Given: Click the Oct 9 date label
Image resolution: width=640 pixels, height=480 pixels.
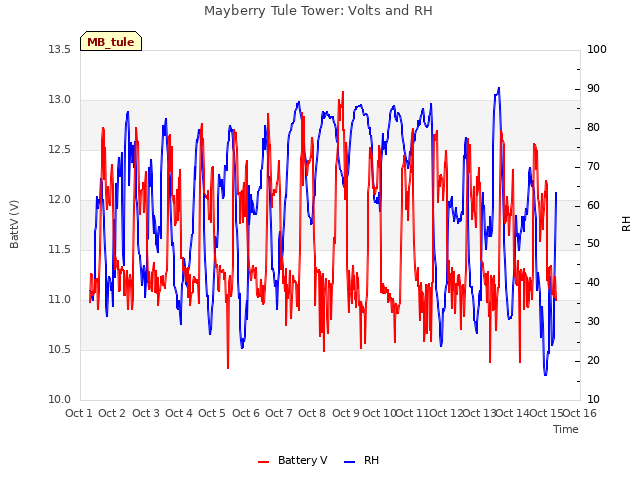Looking at the screenshot, I should (346, 413).
